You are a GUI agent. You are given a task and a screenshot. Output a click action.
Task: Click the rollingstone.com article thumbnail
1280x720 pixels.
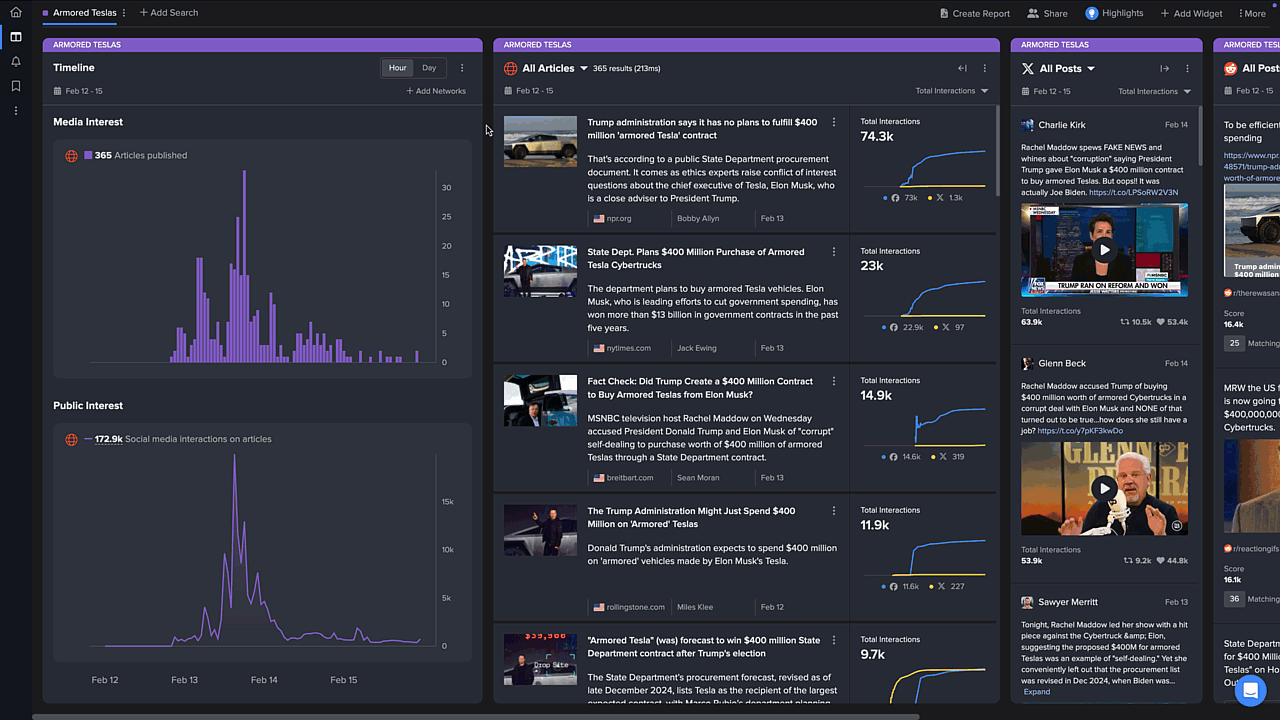coord(540,529)
